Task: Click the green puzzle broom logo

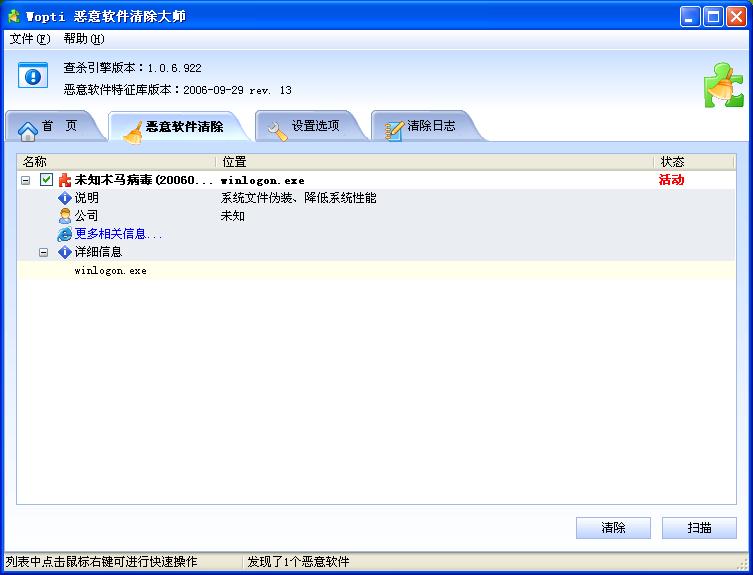Action: (x=723, y=85)
